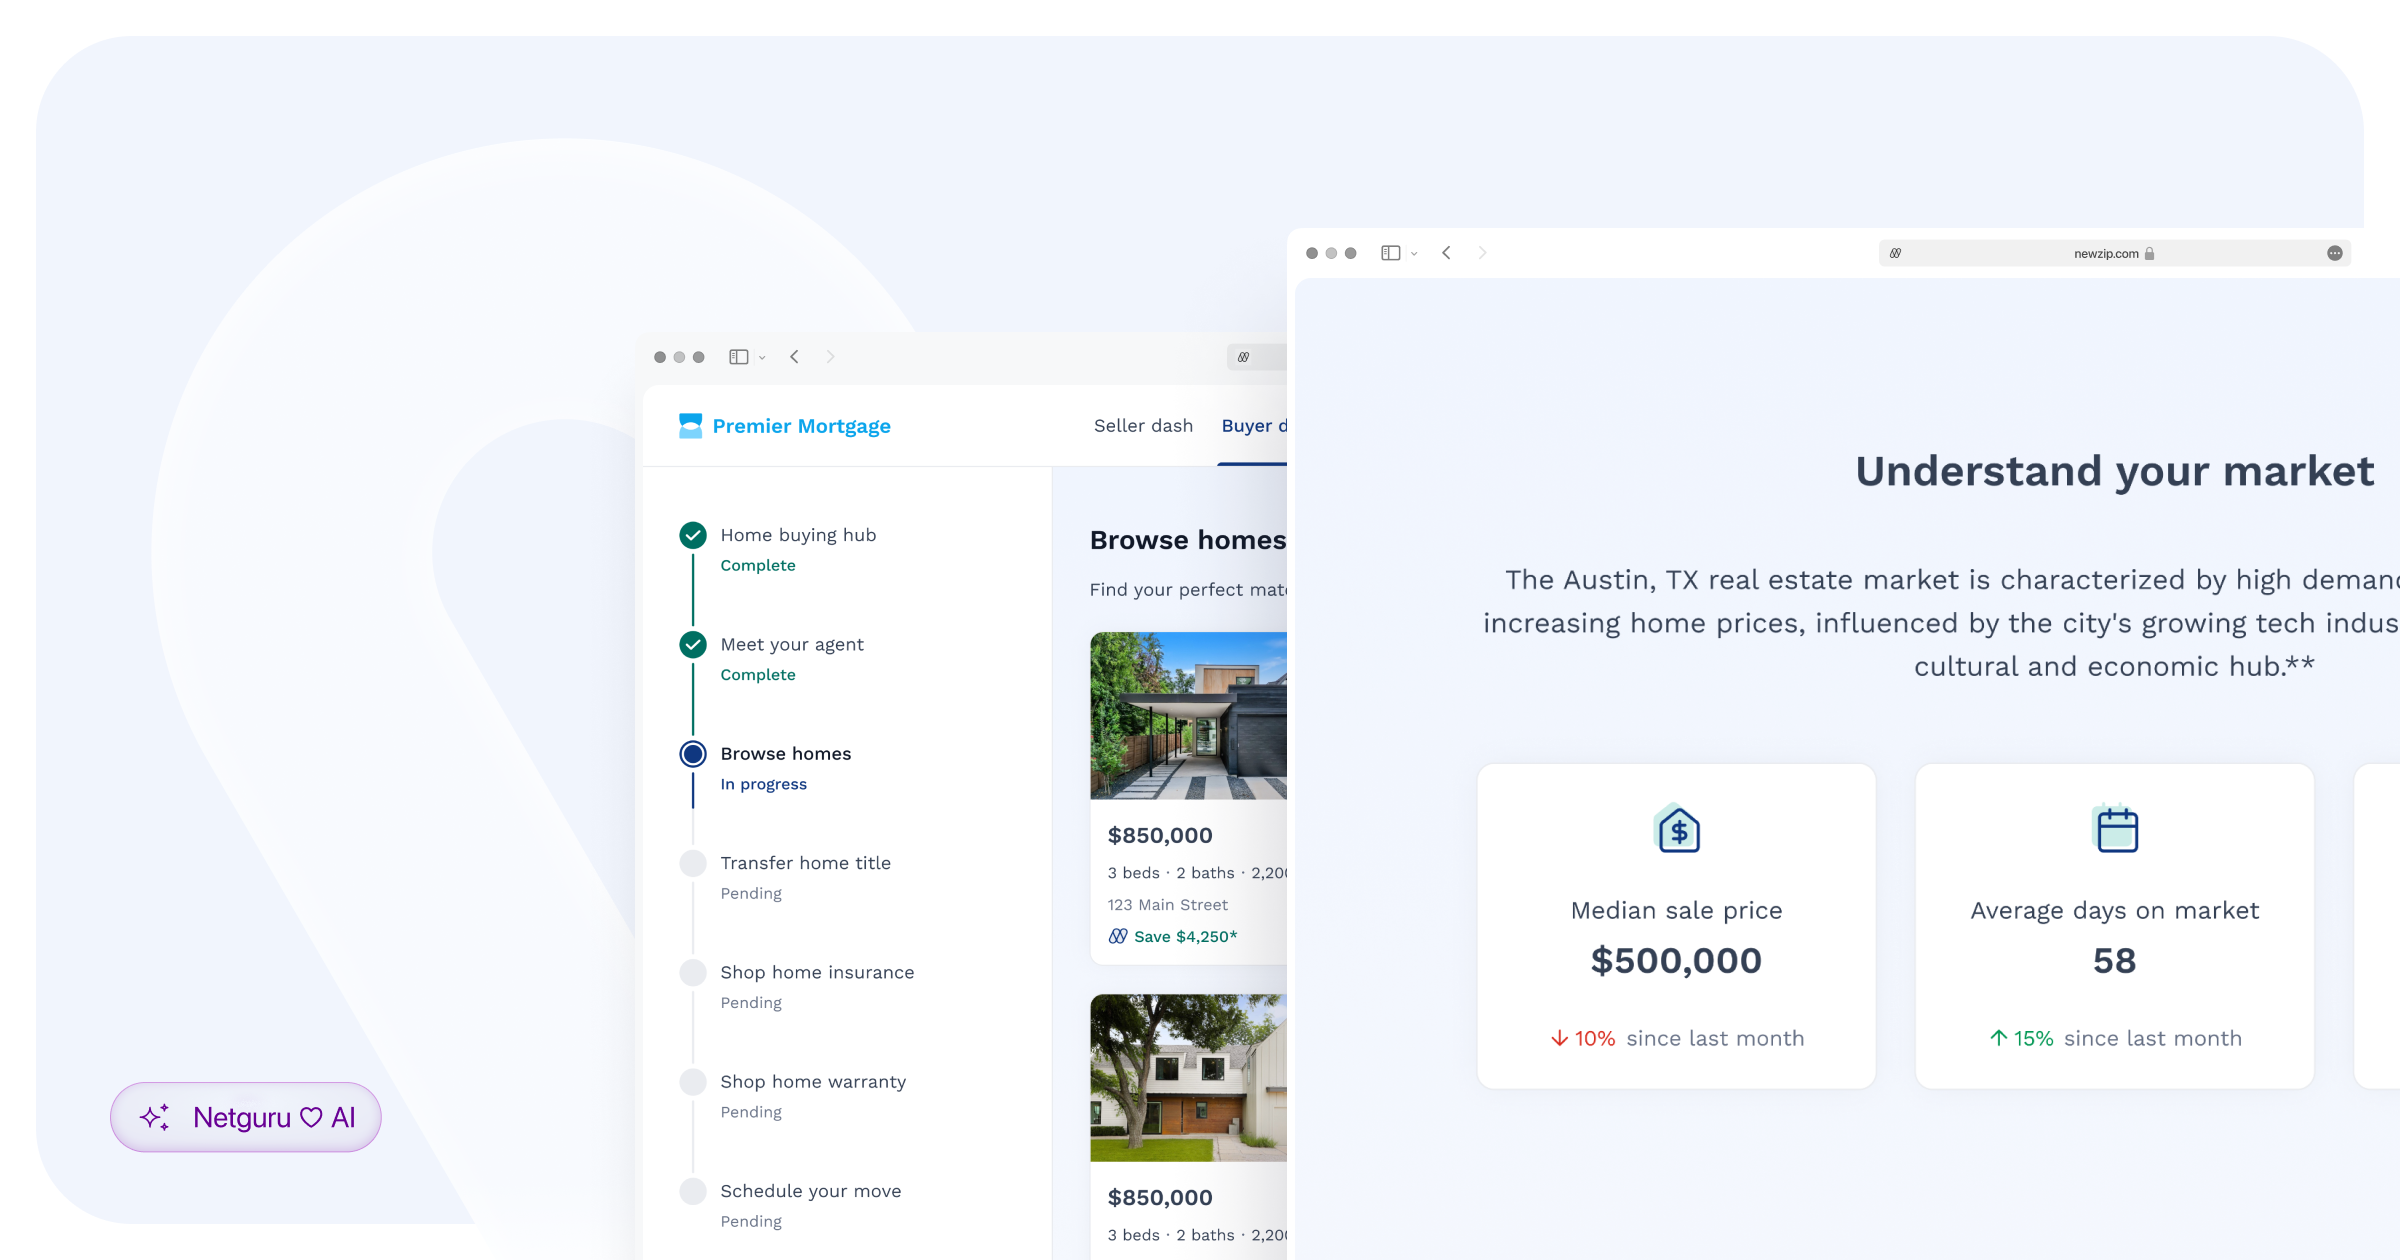This screenshot has width=2400, height=1260.
Task: Select the Buyer d tab
Action: [1254, 424]
